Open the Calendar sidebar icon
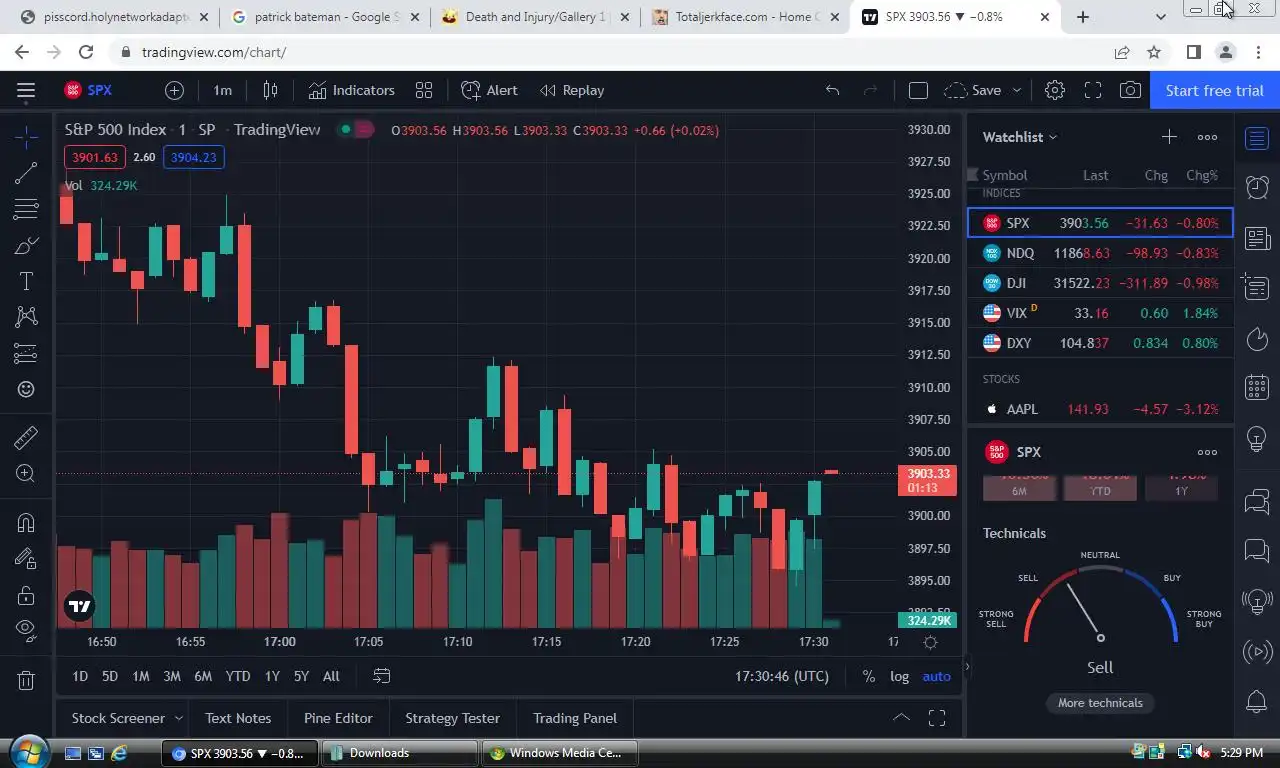The image size is (1280, 768). click(1257, 387)
